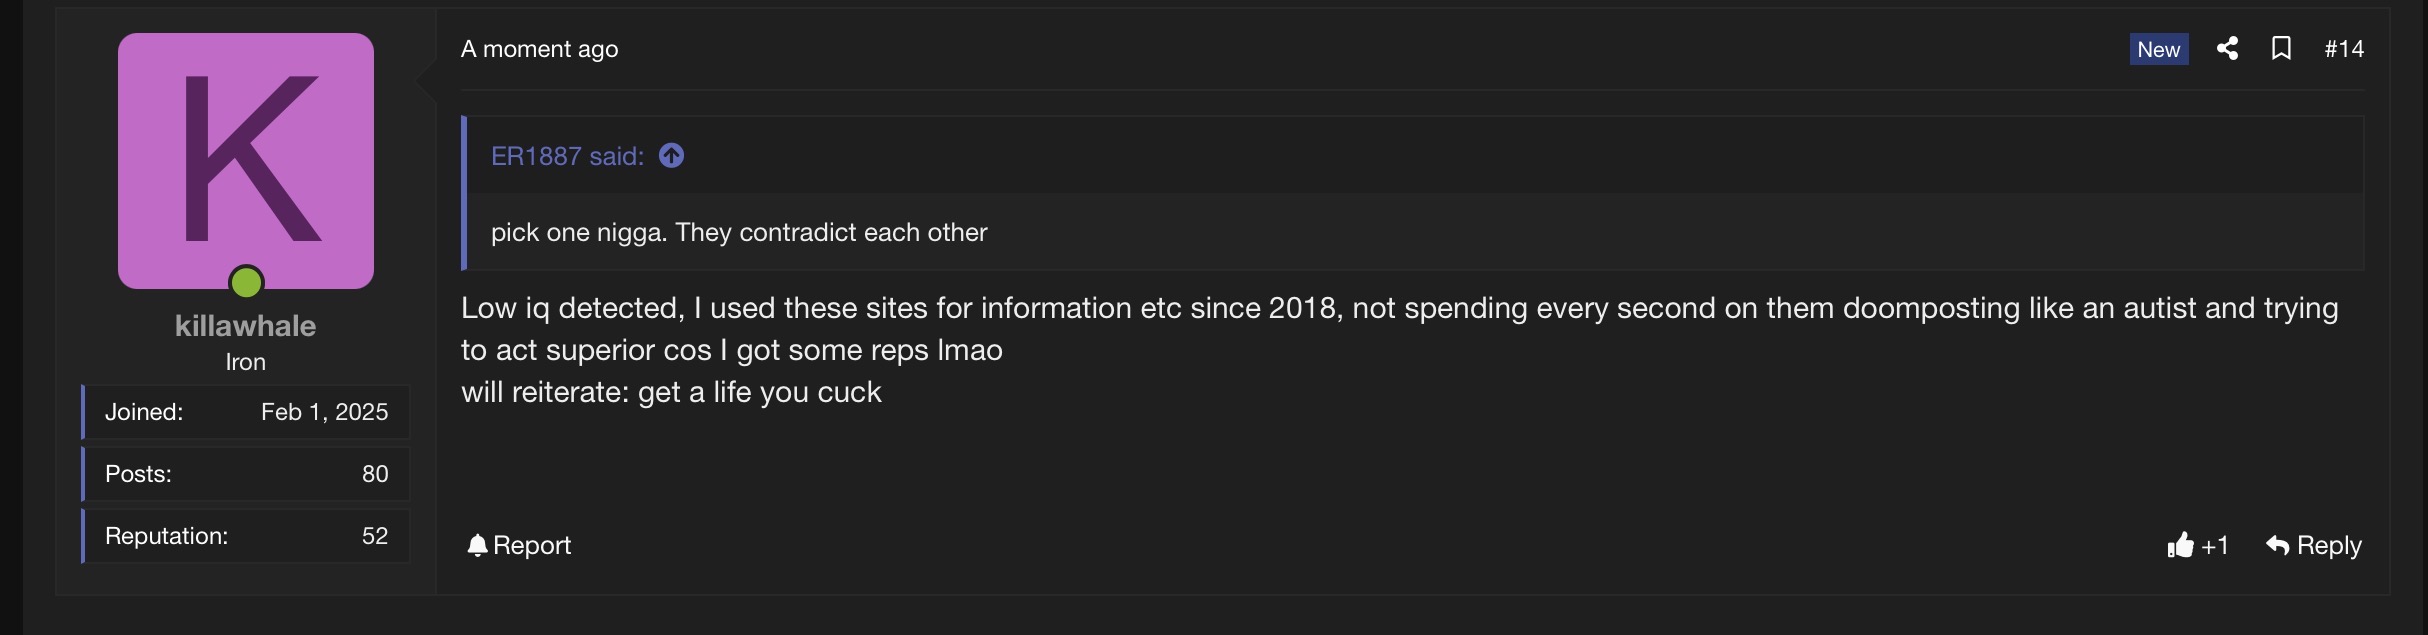Open the killawhale username profile link

tap(245, 326)
